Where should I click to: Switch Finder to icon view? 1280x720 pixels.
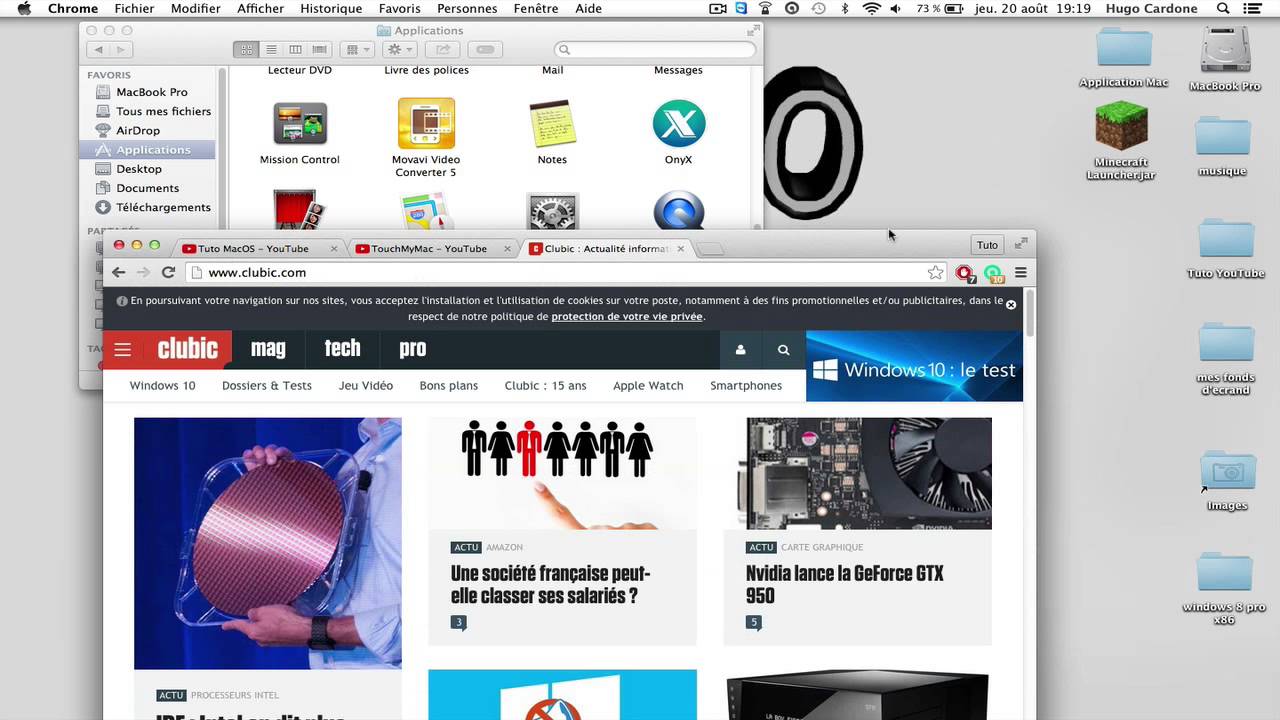point(246,49)
